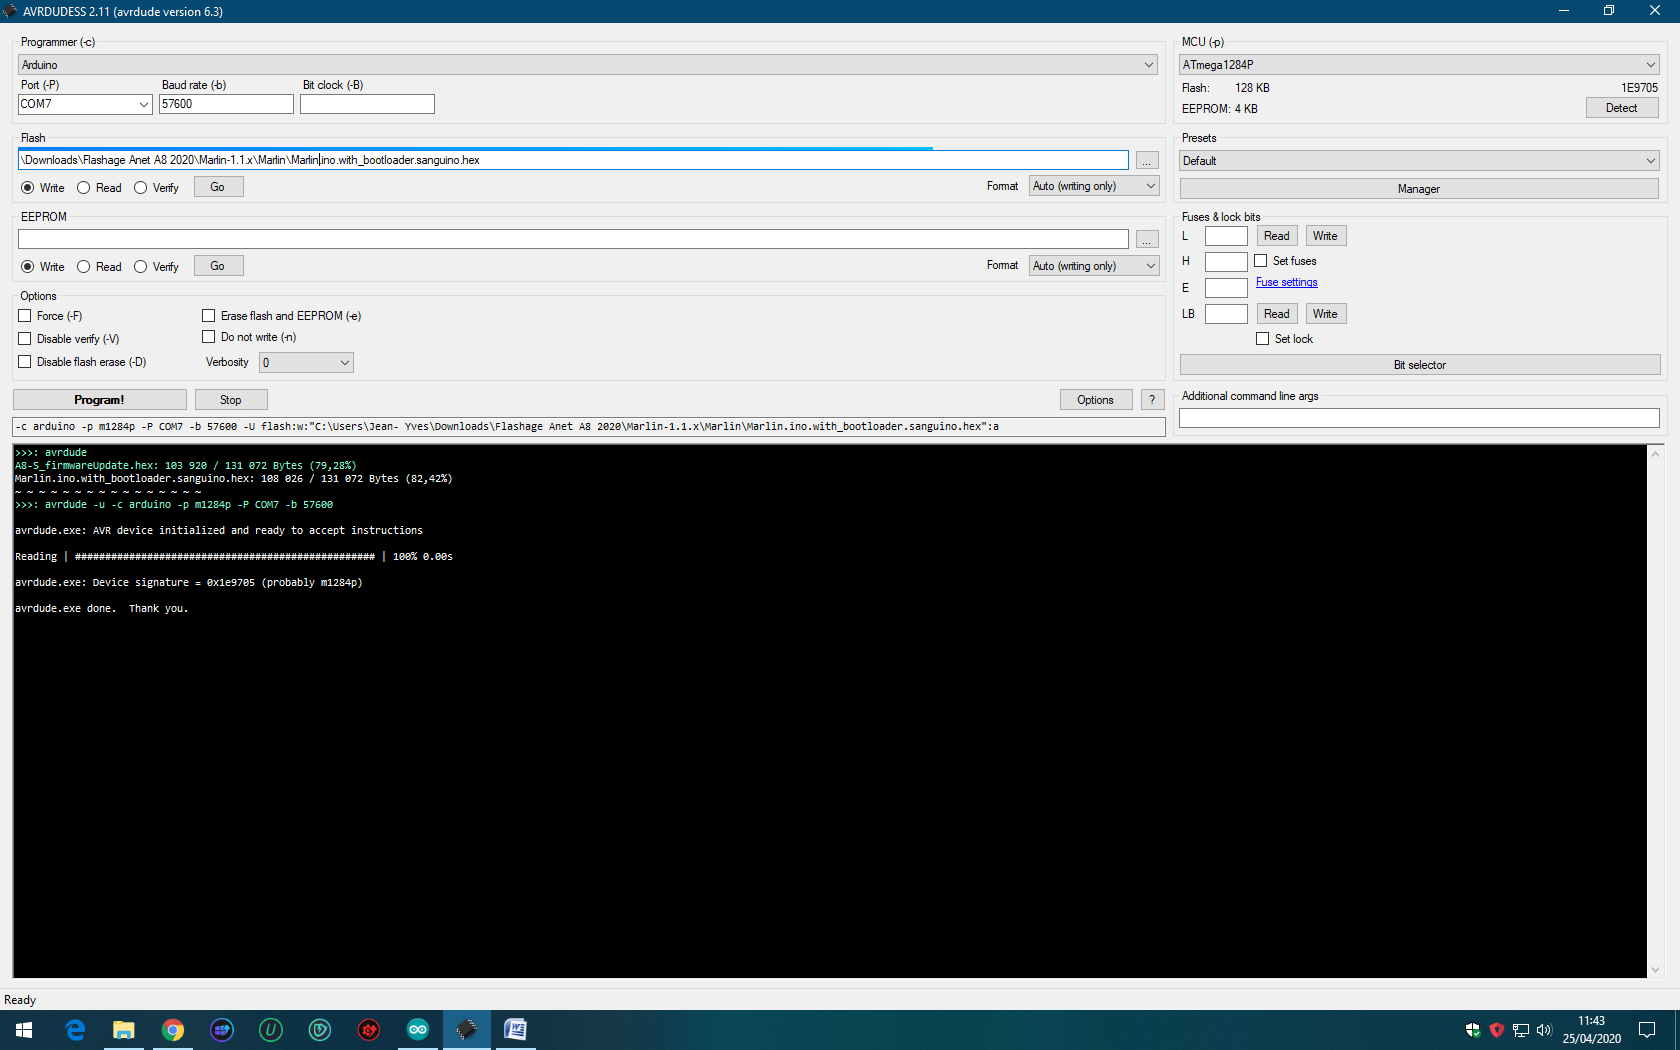Click the Flash Go button
This screenshot has width=1680, height=1050.
click(x=218, y=187)
